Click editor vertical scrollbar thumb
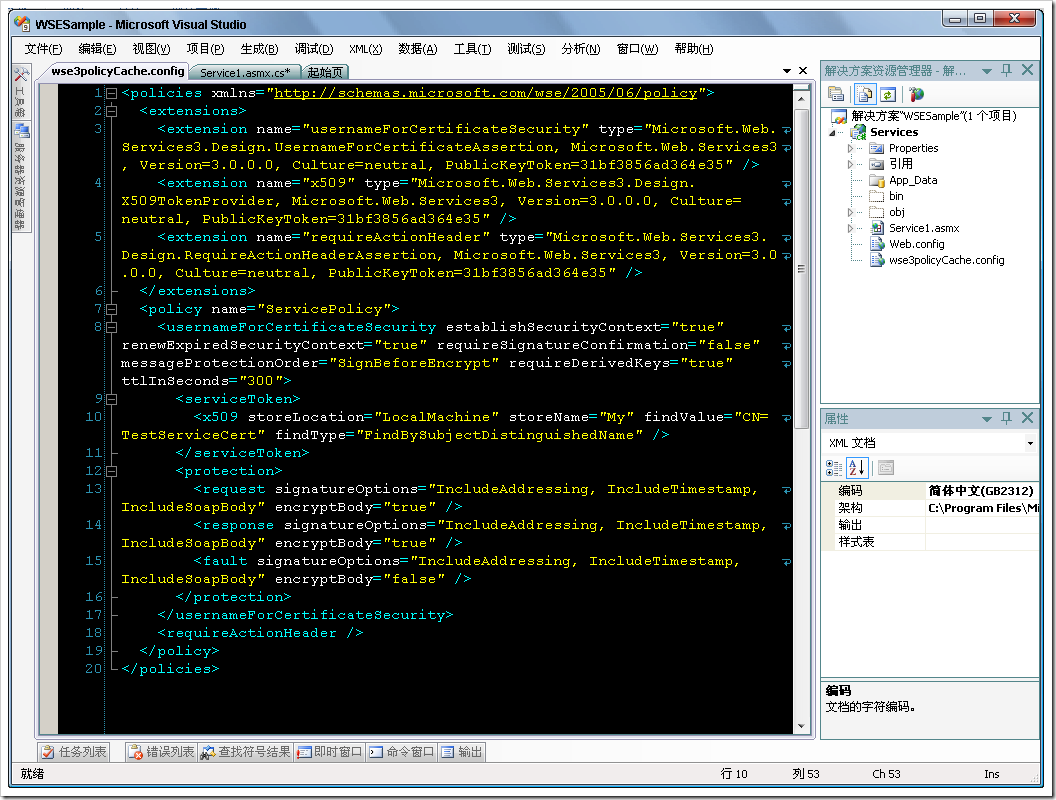This screenshot has height=800, width=1056. tap(801, 267)
